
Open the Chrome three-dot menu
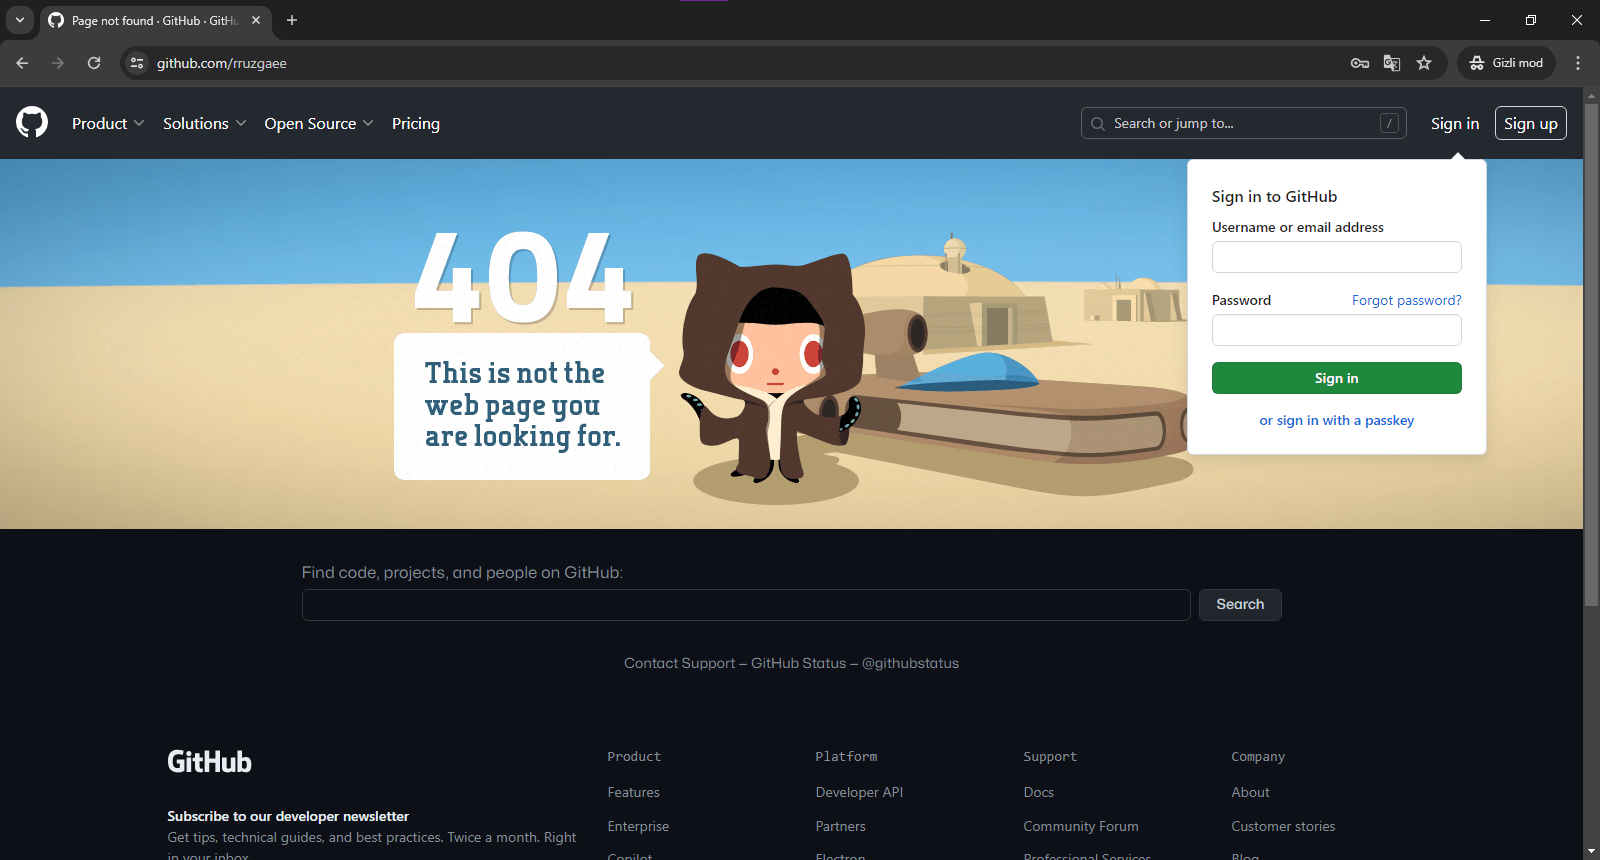(1578, 63)
